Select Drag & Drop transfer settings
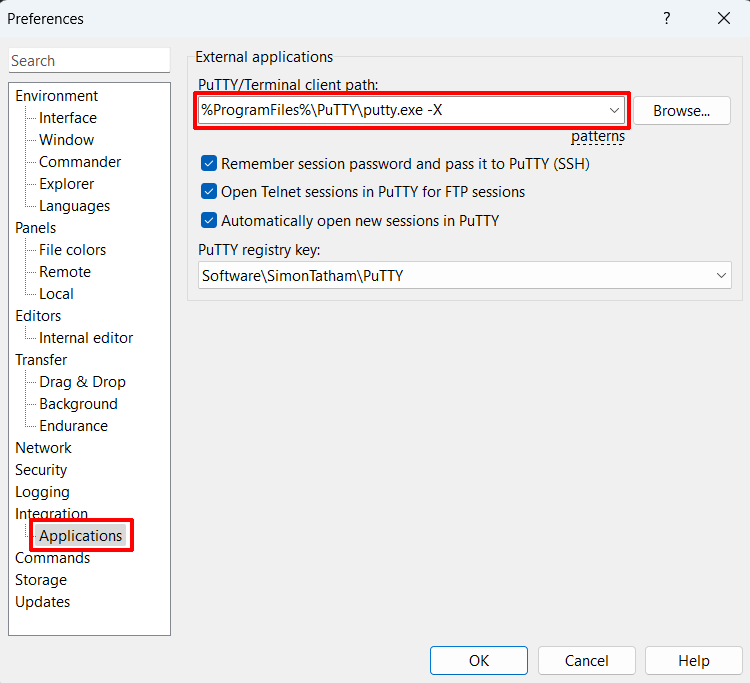 click(x=82, y=382)
